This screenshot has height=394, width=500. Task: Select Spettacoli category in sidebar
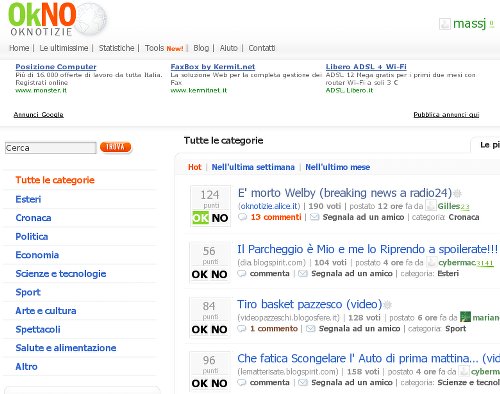[x=38, y=329]
